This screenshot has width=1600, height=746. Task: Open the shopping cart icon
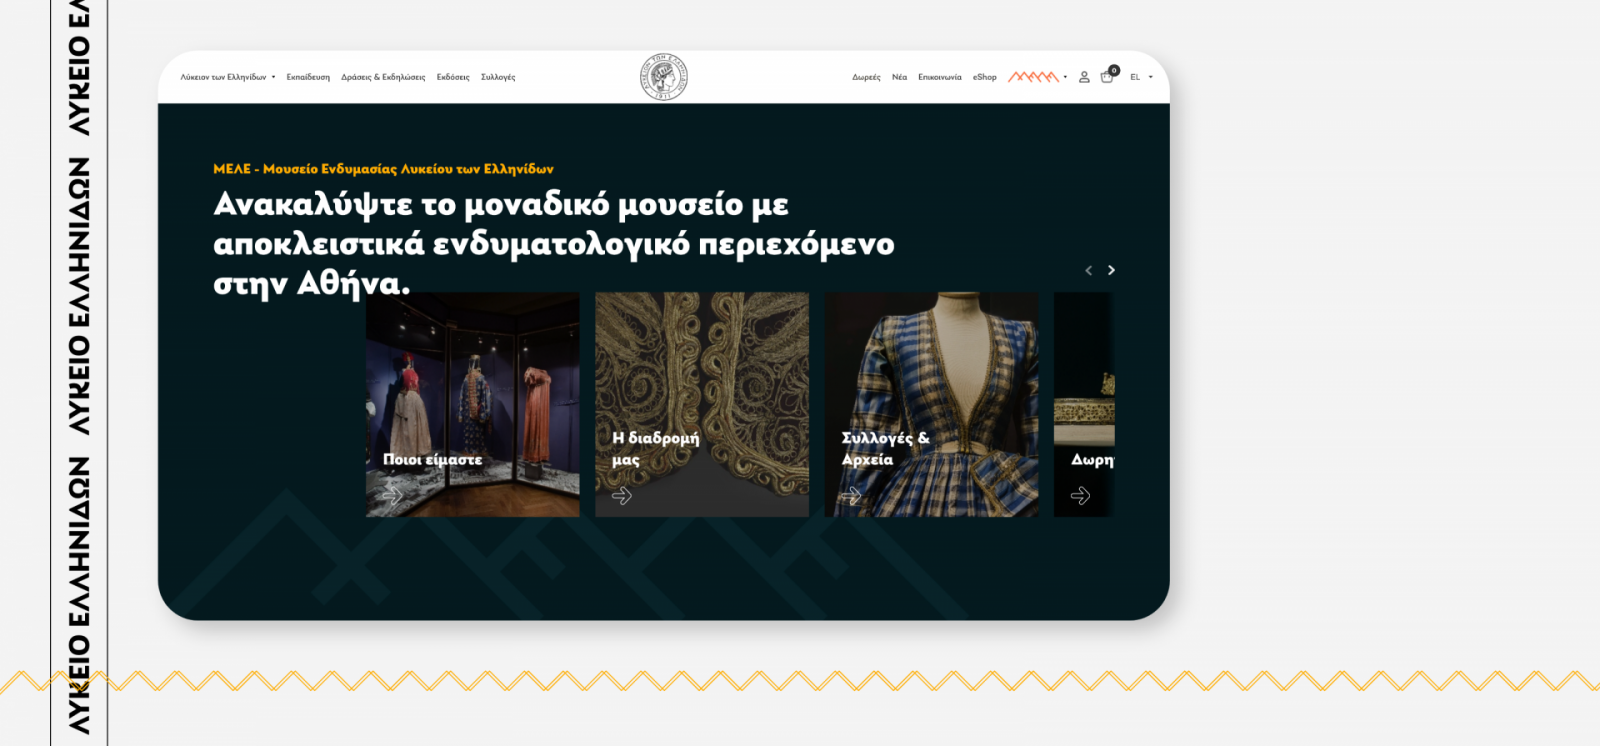(x=1108, y=76)
